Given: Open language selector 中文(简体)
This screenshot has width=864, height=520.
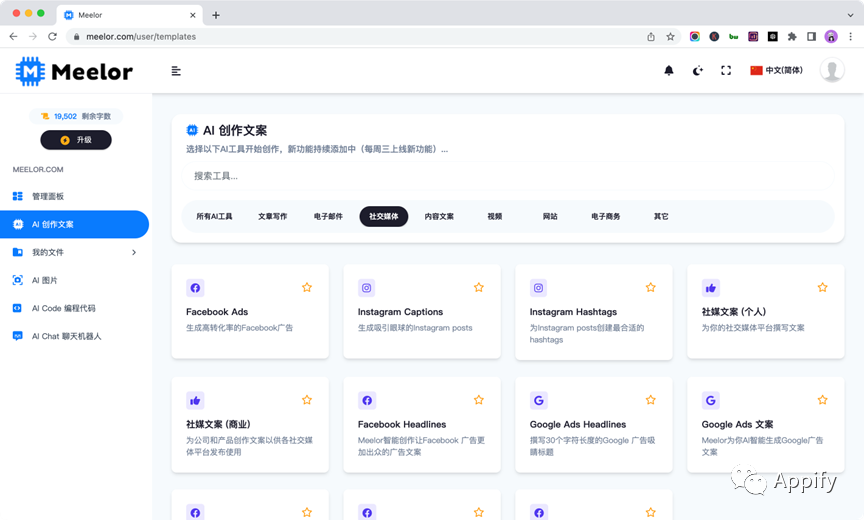Looking at the screenshot, I should tap(776, 71).
